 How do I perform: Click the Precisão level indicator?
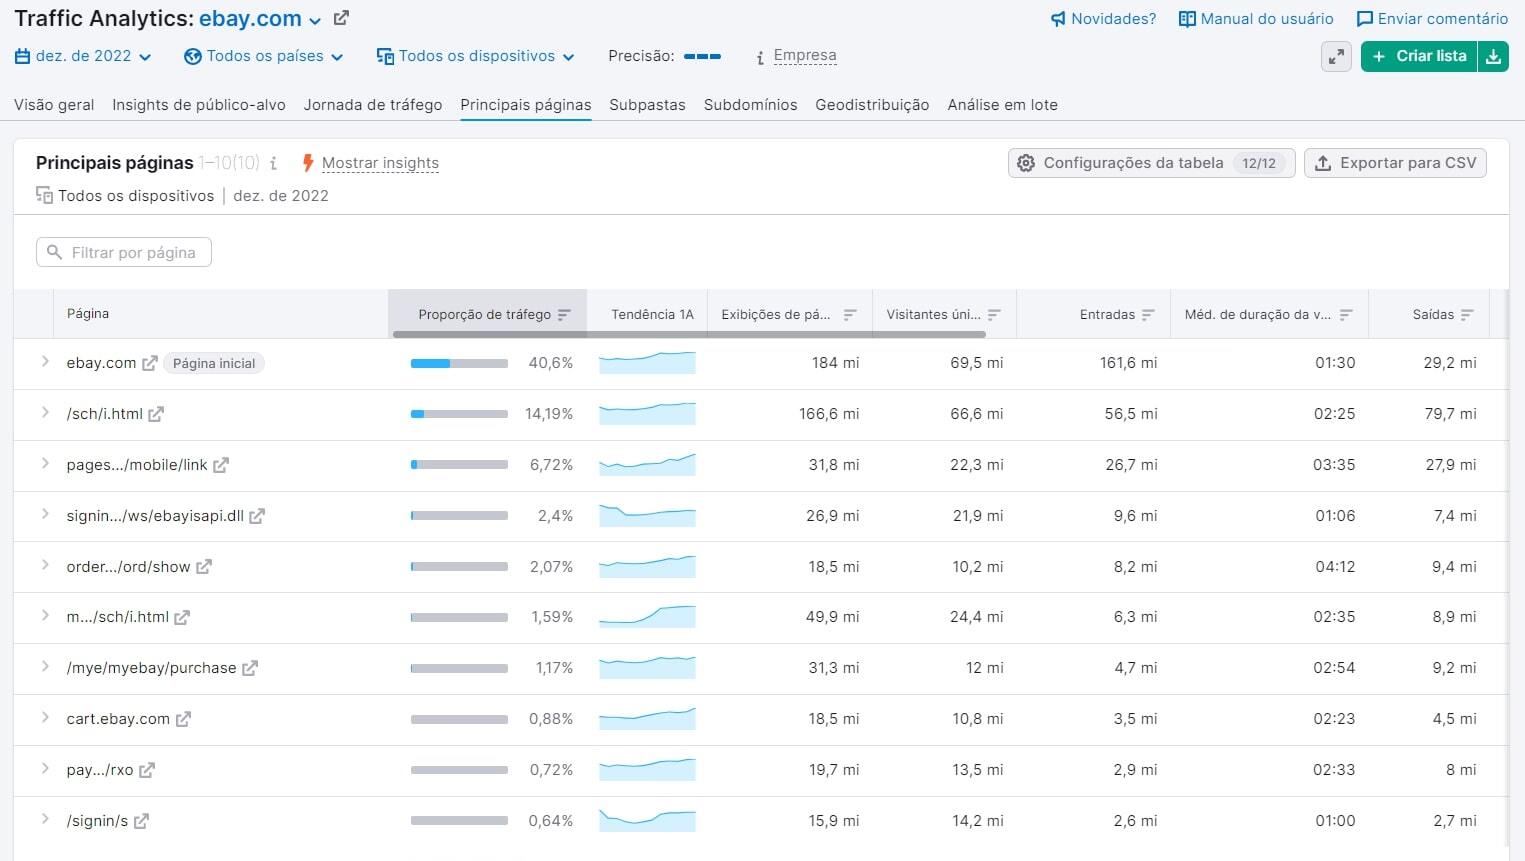702,56
